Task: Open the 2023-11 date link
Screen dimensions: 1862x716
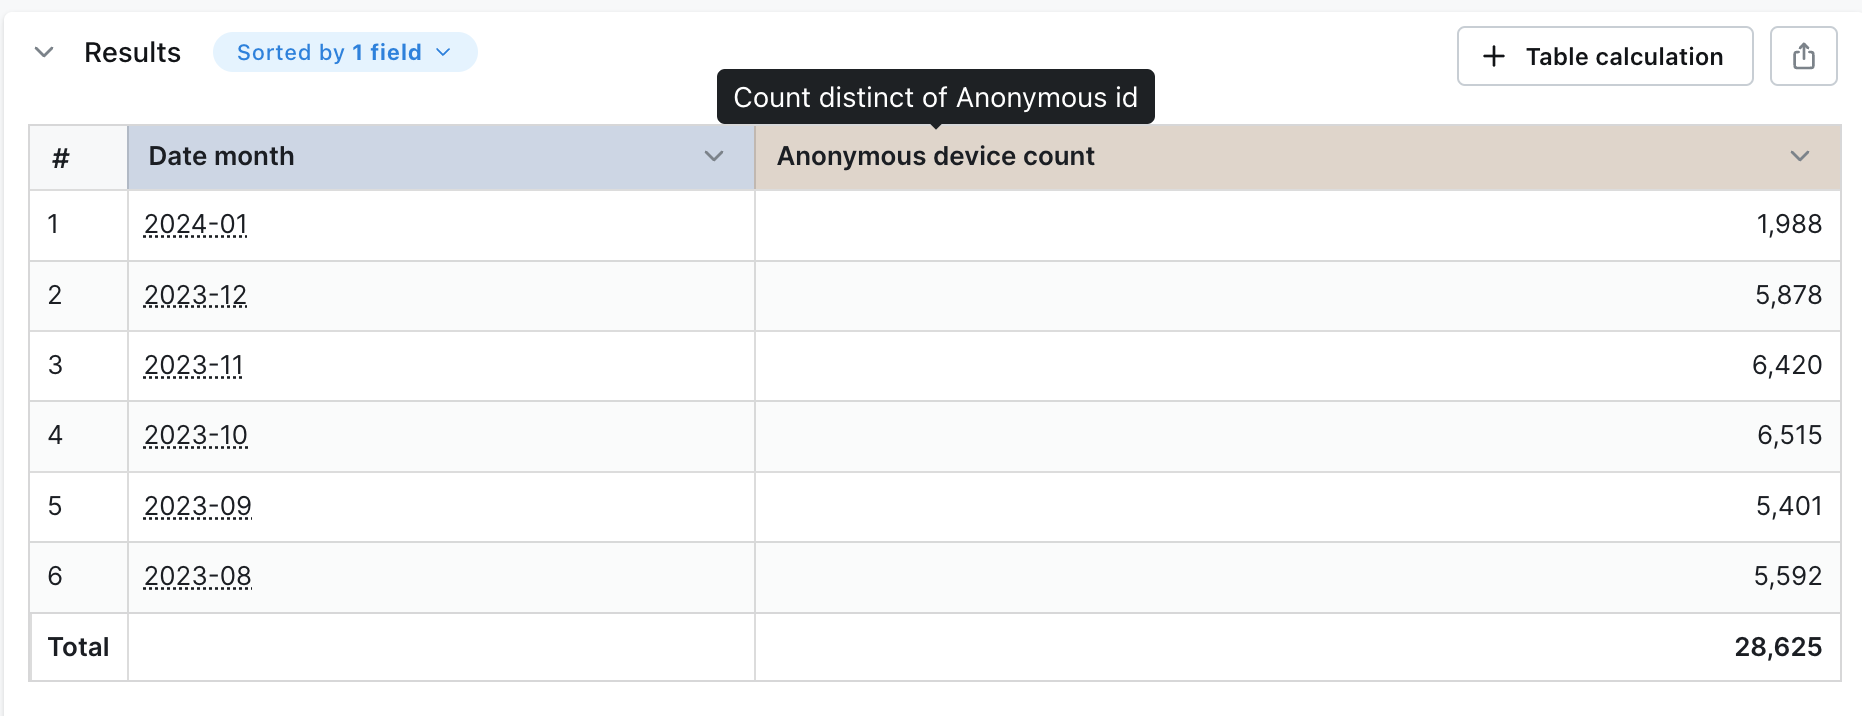Action: [194, 365]
